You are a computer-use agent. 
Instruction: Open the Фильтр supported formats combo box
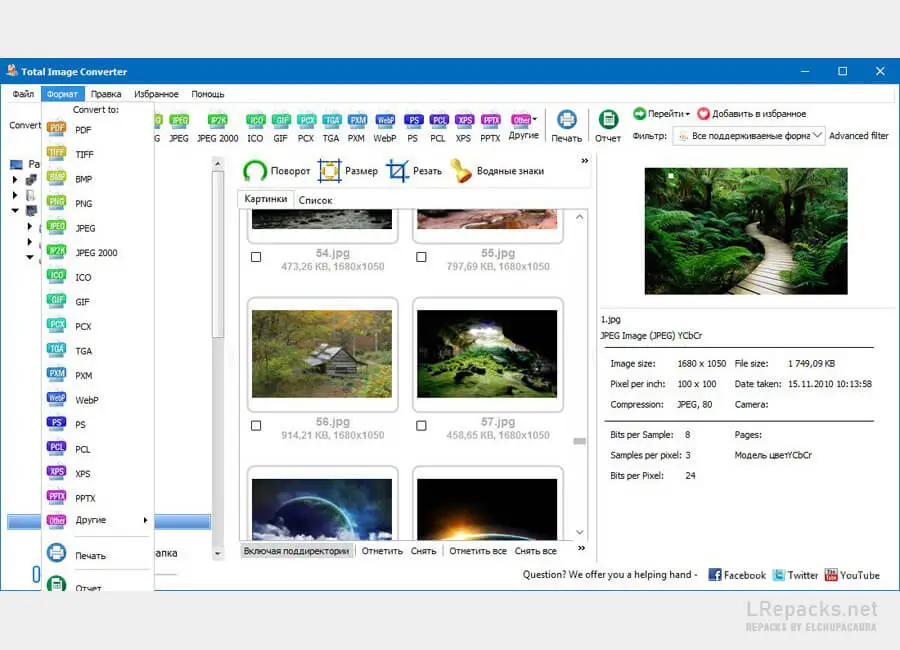click(749, 136)
